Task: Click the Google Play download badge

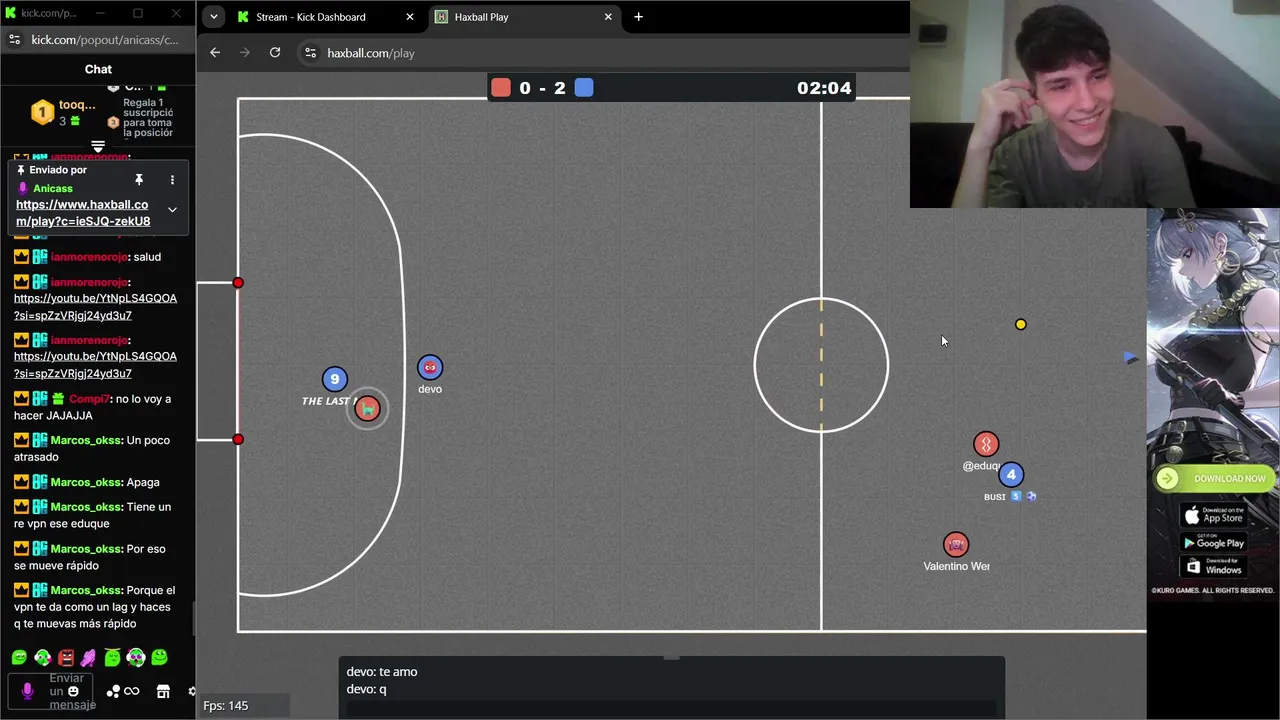Action: tap(1213, 542)
